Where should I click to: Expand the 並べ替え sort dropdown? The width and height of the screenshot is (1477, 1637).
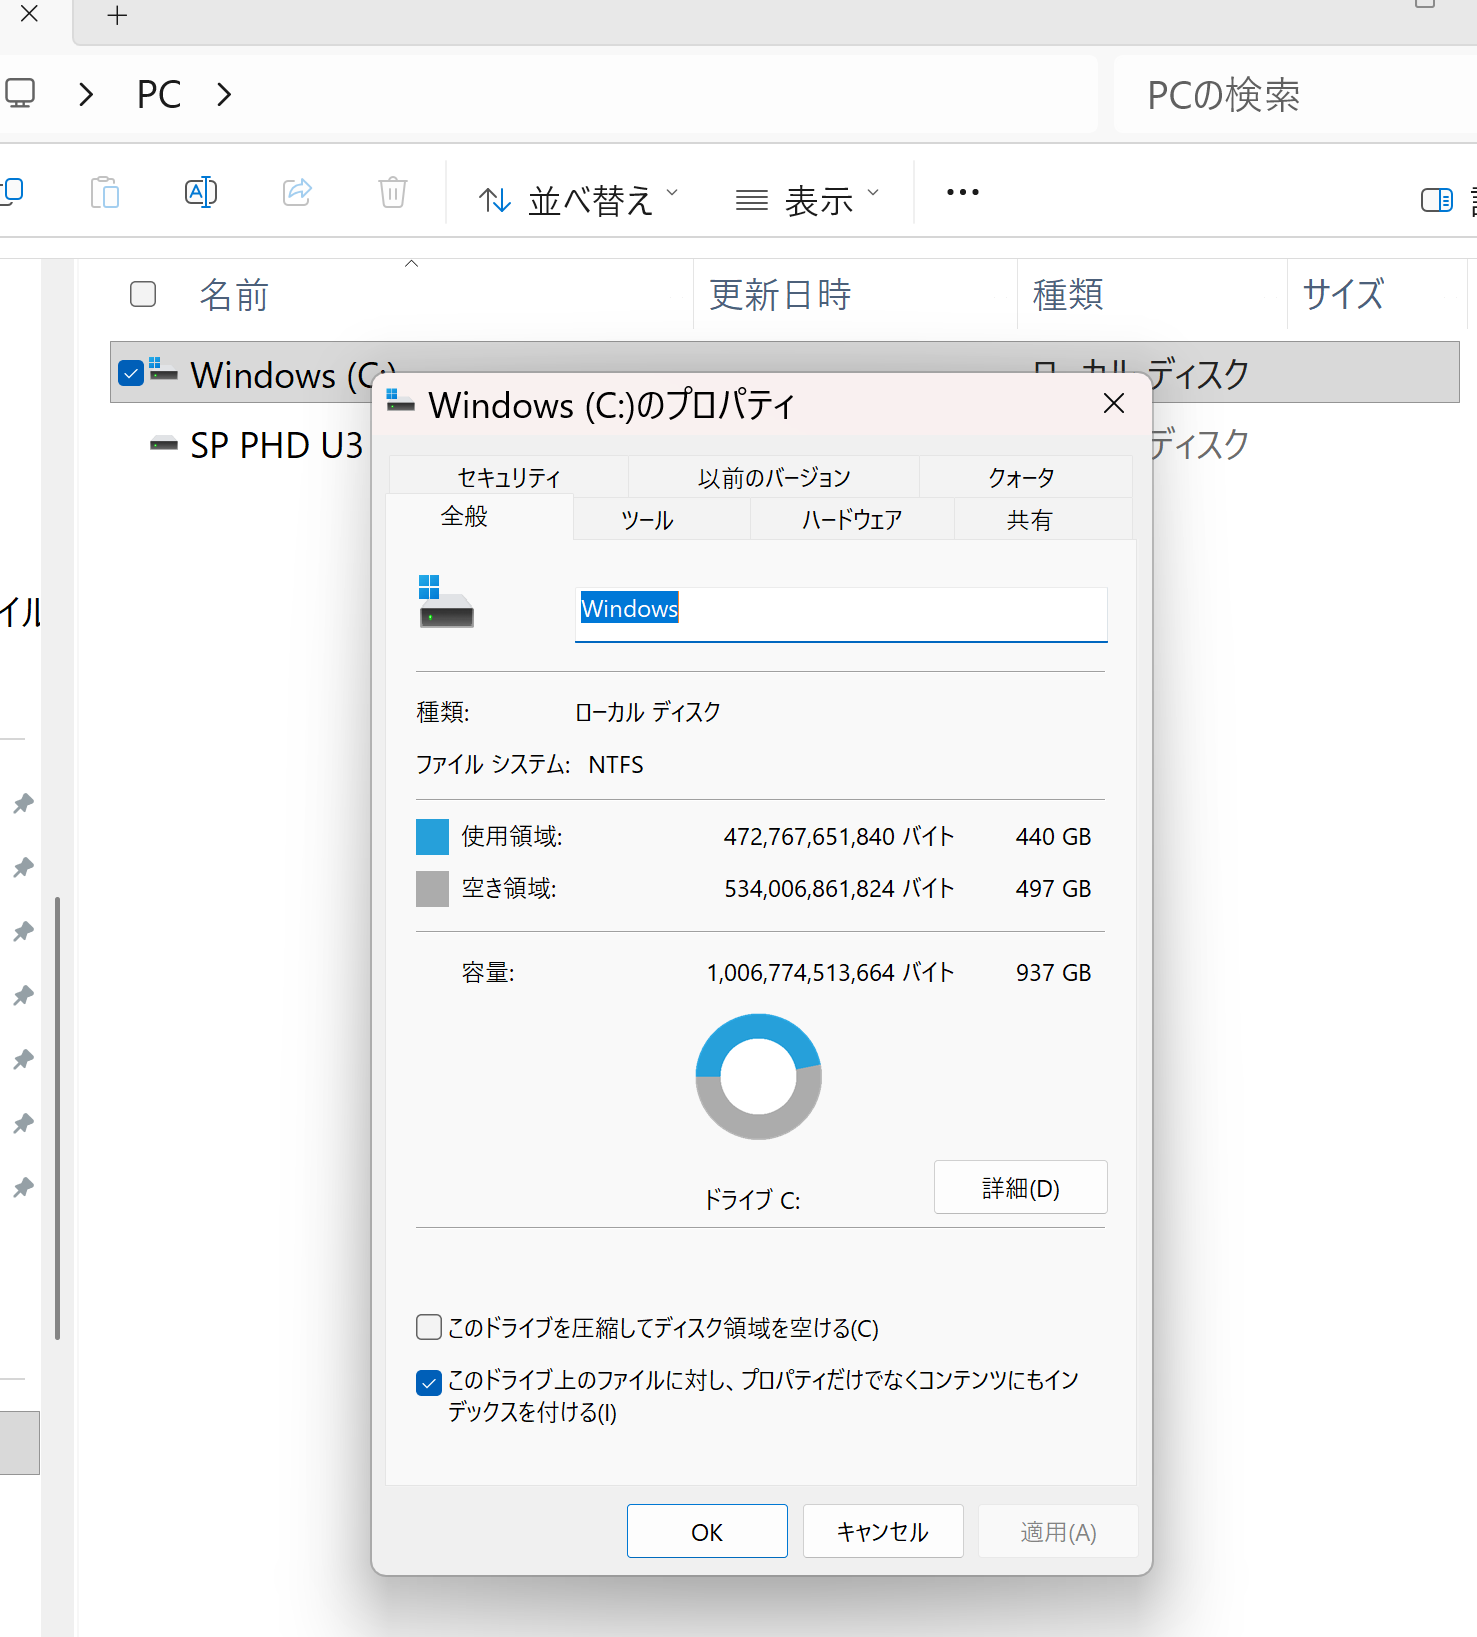coord(579,200)
